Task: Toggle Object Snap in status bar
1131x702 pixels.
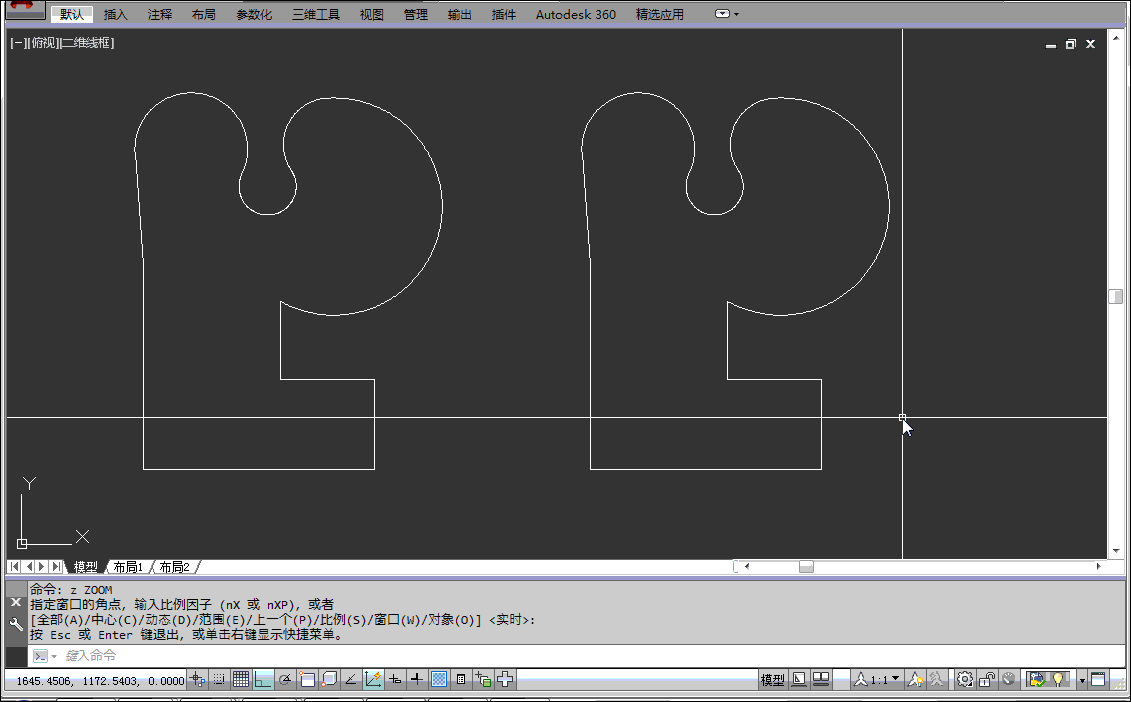Action: pyautogui.click(x=307, y=679)
